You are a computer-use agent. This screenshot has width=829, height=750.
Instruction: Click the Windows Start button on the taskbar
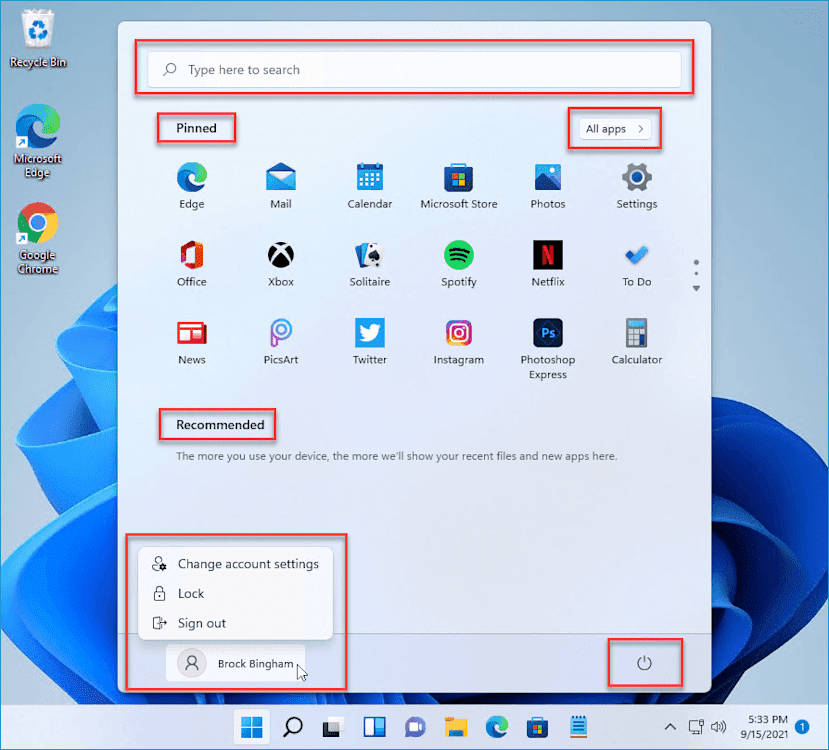[x=251, y=727]
